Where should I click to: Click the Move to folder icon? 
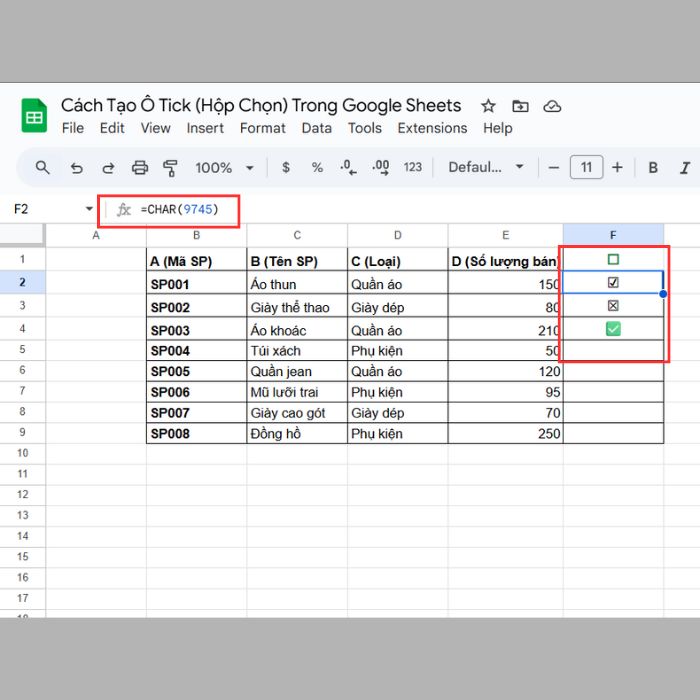click(520, 106)
